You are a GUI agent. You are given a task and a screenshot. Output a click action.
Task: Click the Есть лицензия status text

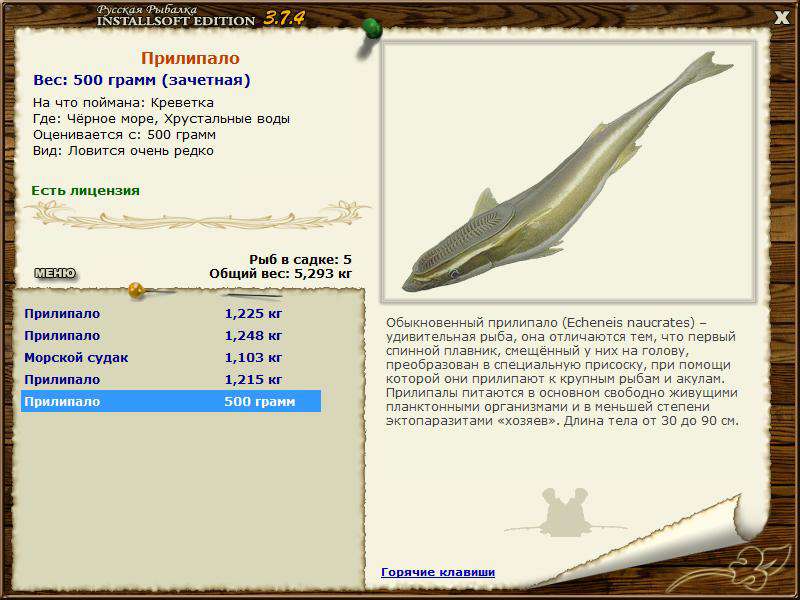coord(85,191)
